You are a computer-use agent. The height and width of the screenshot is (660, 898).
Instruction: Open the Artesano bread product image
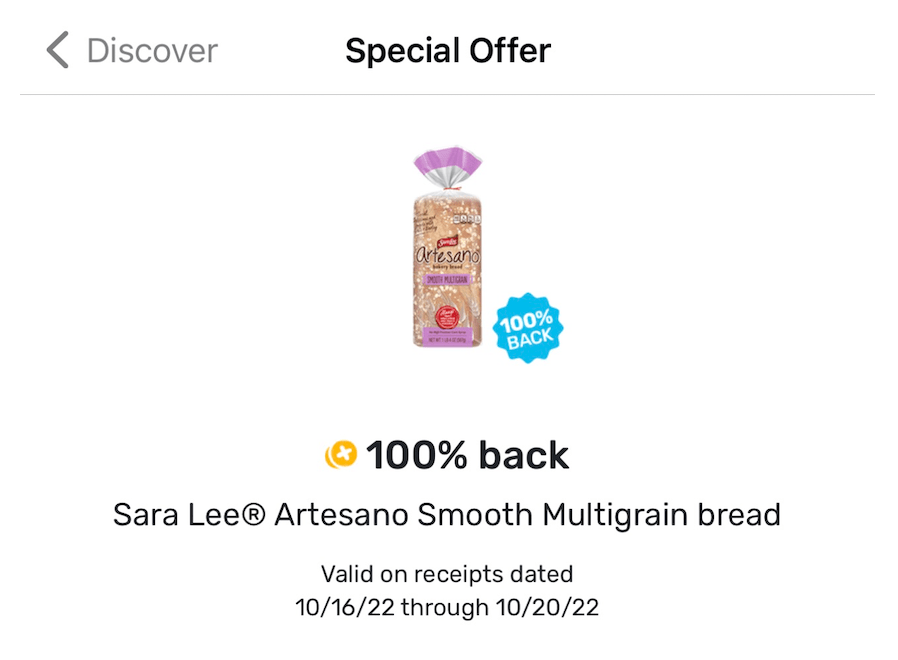448,248
